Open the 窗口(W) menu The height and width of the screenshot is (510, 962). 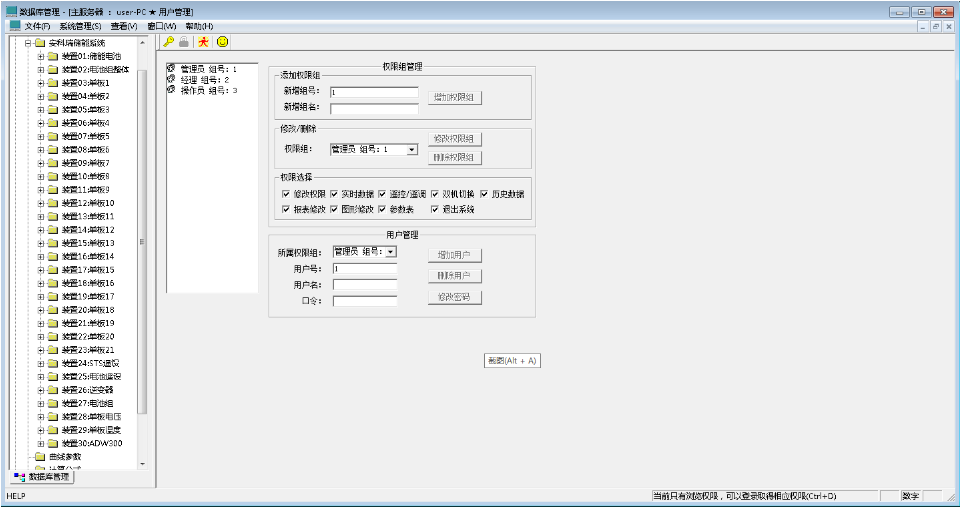(161, 26)
